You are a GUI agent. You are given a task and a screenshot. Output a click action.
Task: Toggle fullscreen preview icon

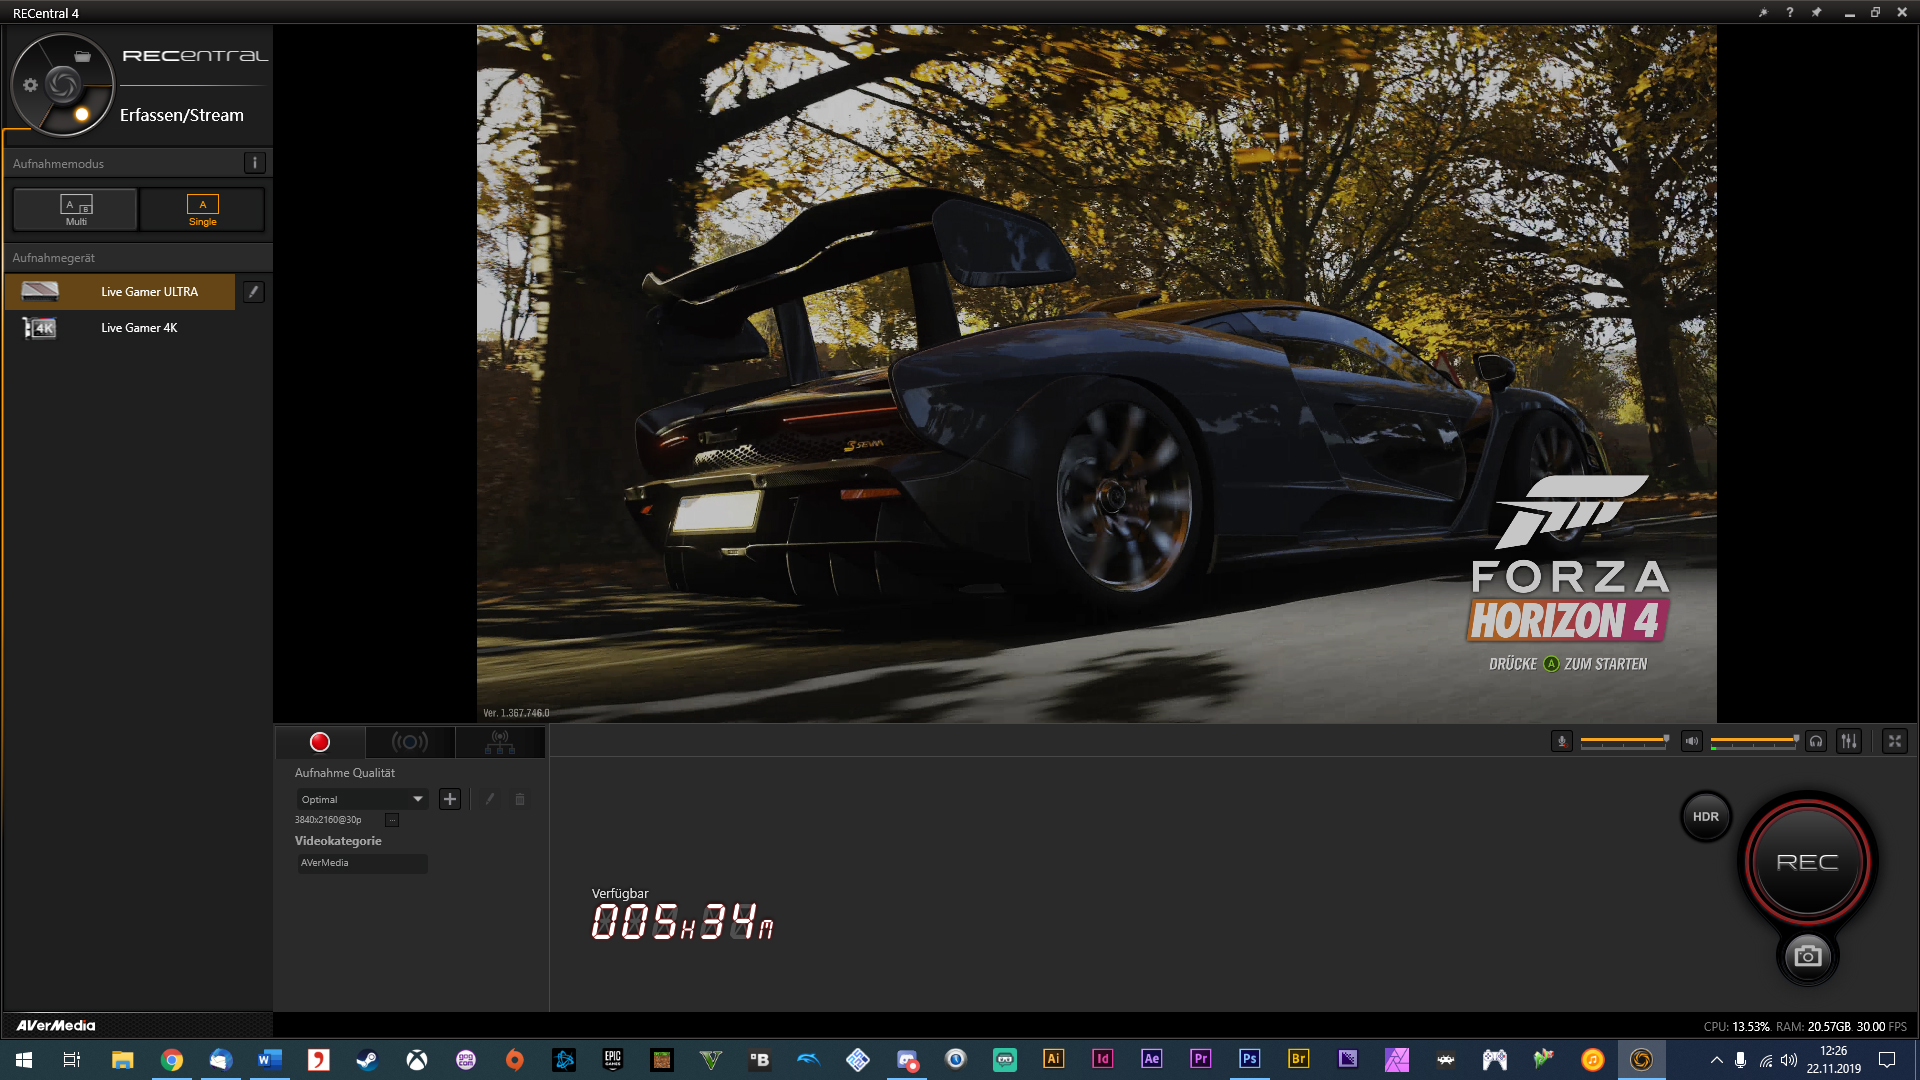pyautogui.click(x=1894, y=741)
